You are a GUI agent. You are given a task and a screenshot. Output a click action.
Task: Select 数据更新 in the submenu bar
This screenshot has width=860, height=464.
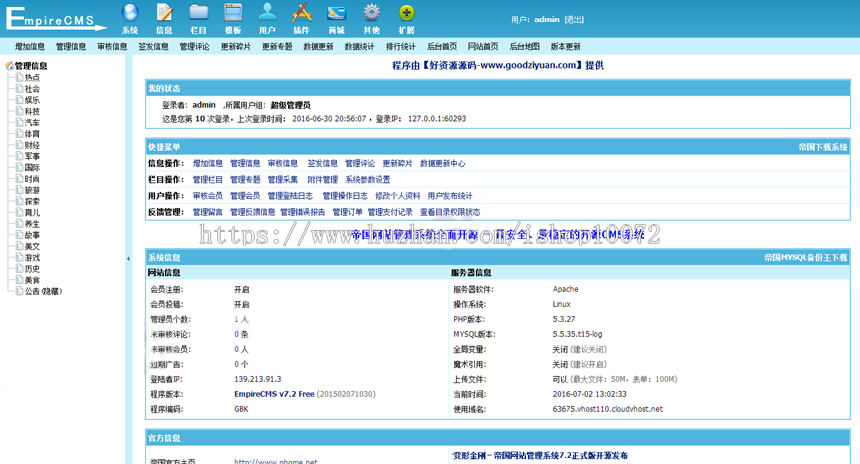pyautogui.click(x=318, y=47)
